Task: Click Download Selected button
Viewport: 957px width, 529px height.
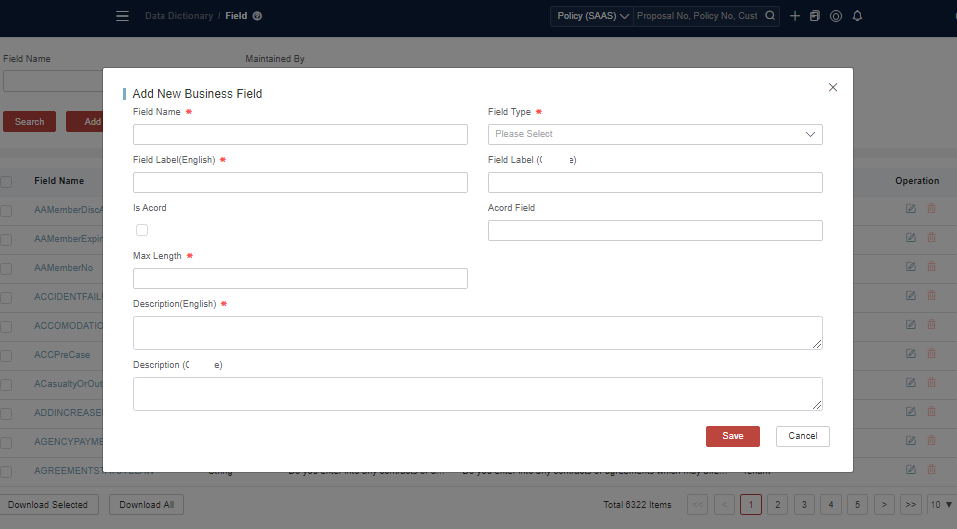Action: point(48,505)
